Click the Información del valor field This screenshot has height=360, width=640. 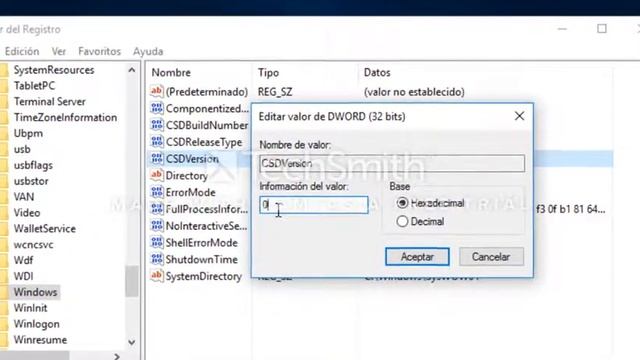313,204
